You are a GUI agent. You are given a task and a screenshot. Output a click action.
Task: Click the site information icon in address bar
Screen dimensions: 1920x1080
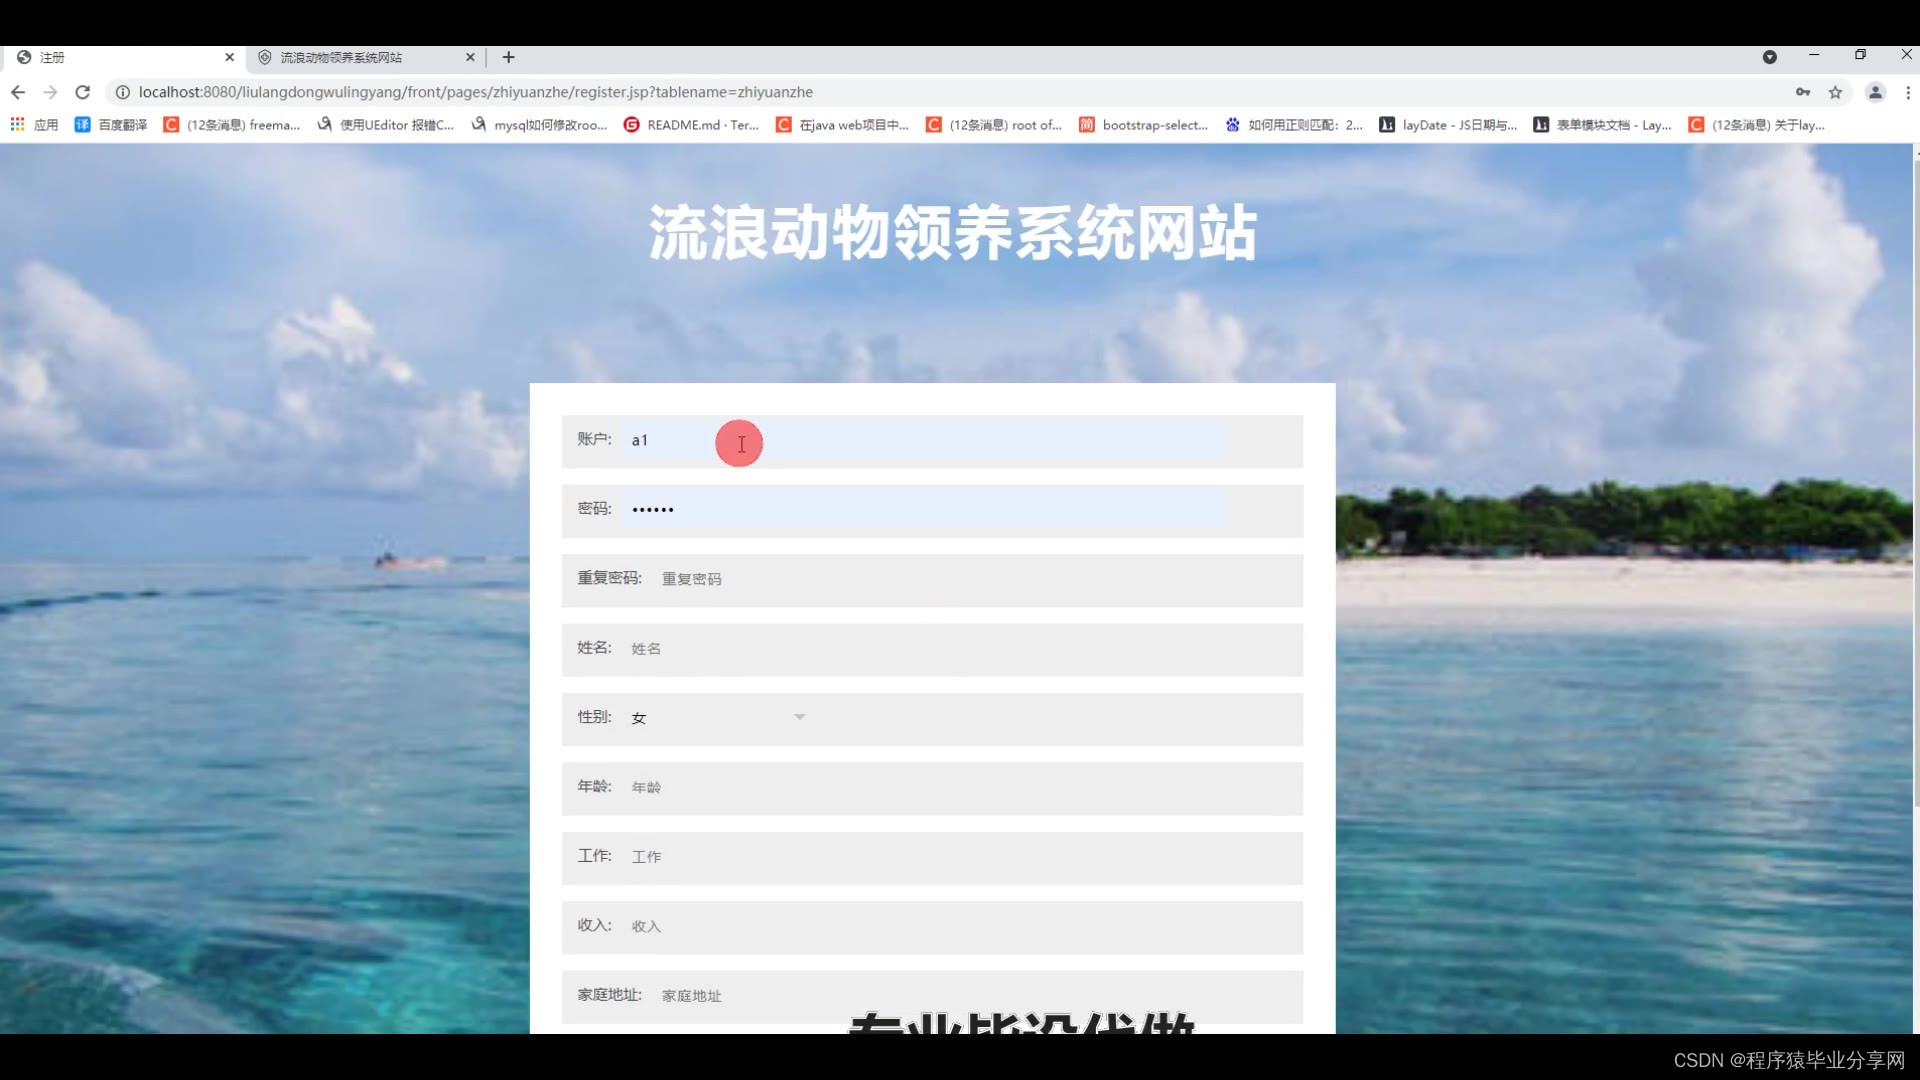[x=122, y=92]
